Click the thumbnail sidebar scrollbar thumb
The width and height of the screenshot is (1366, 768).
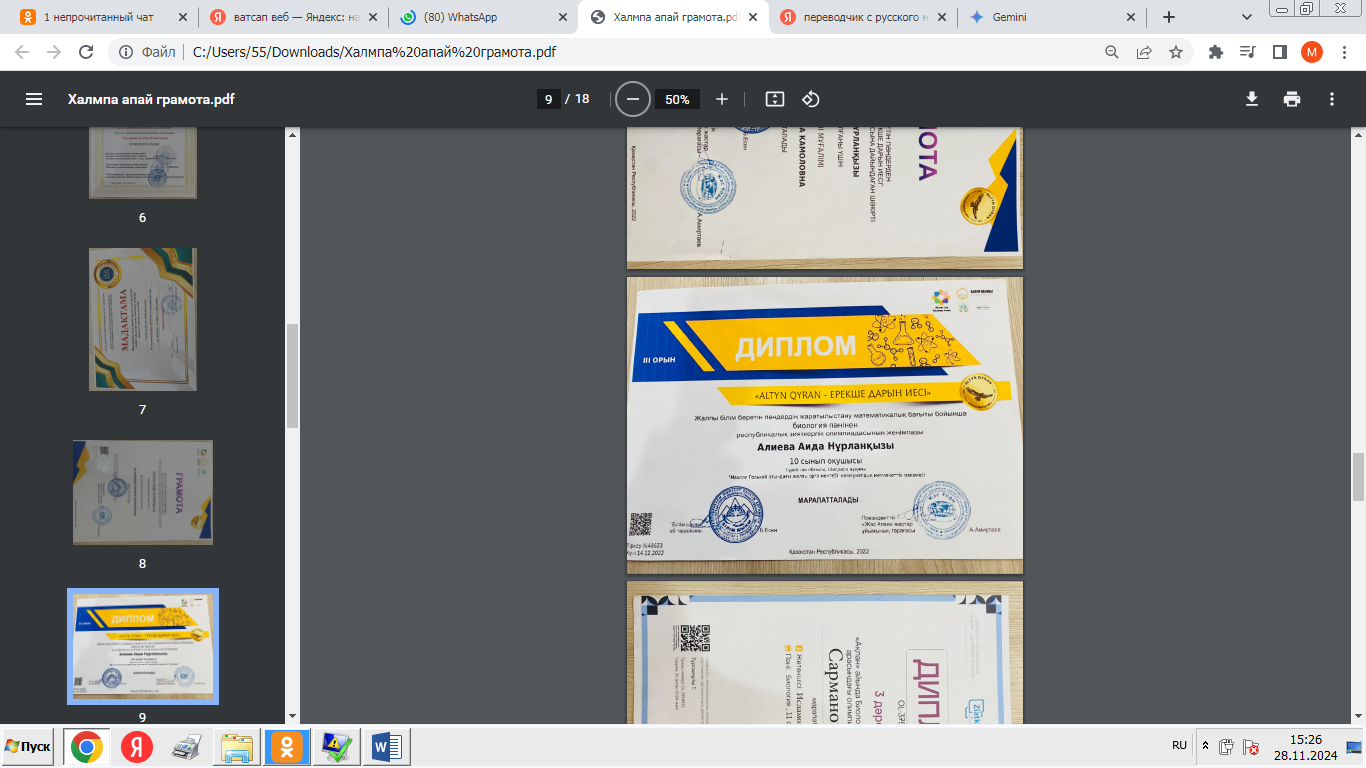(293, 376)
